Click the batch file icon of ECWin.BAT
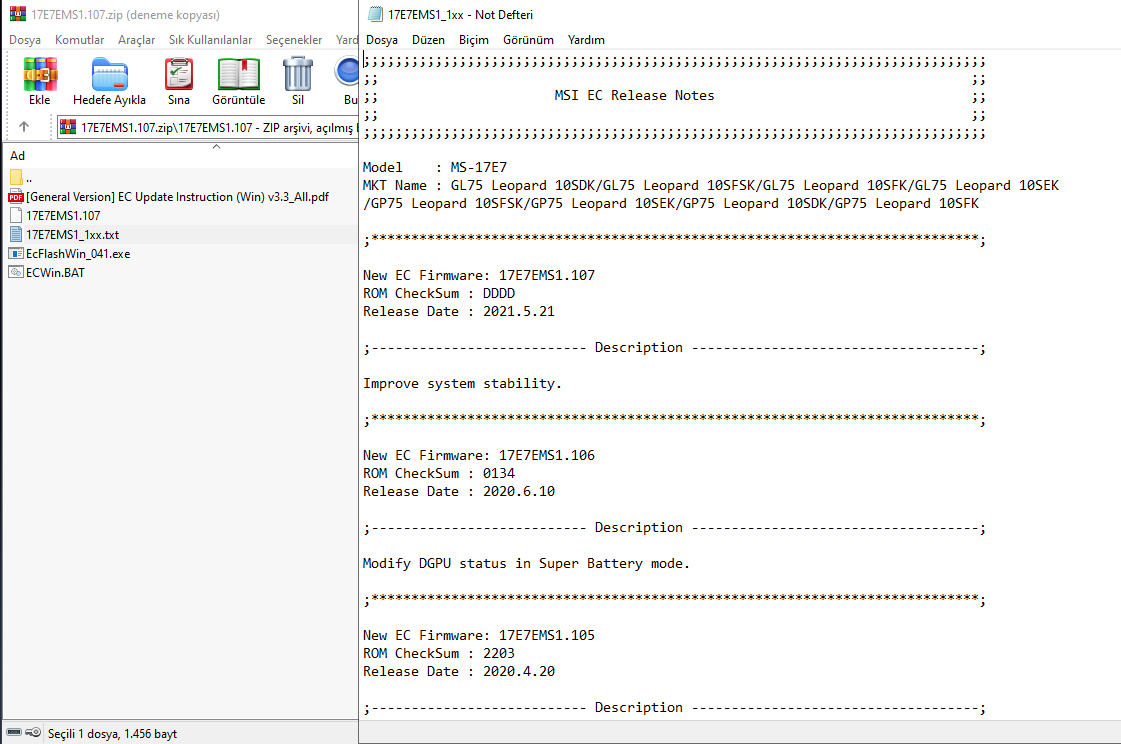 pos(16,272)
